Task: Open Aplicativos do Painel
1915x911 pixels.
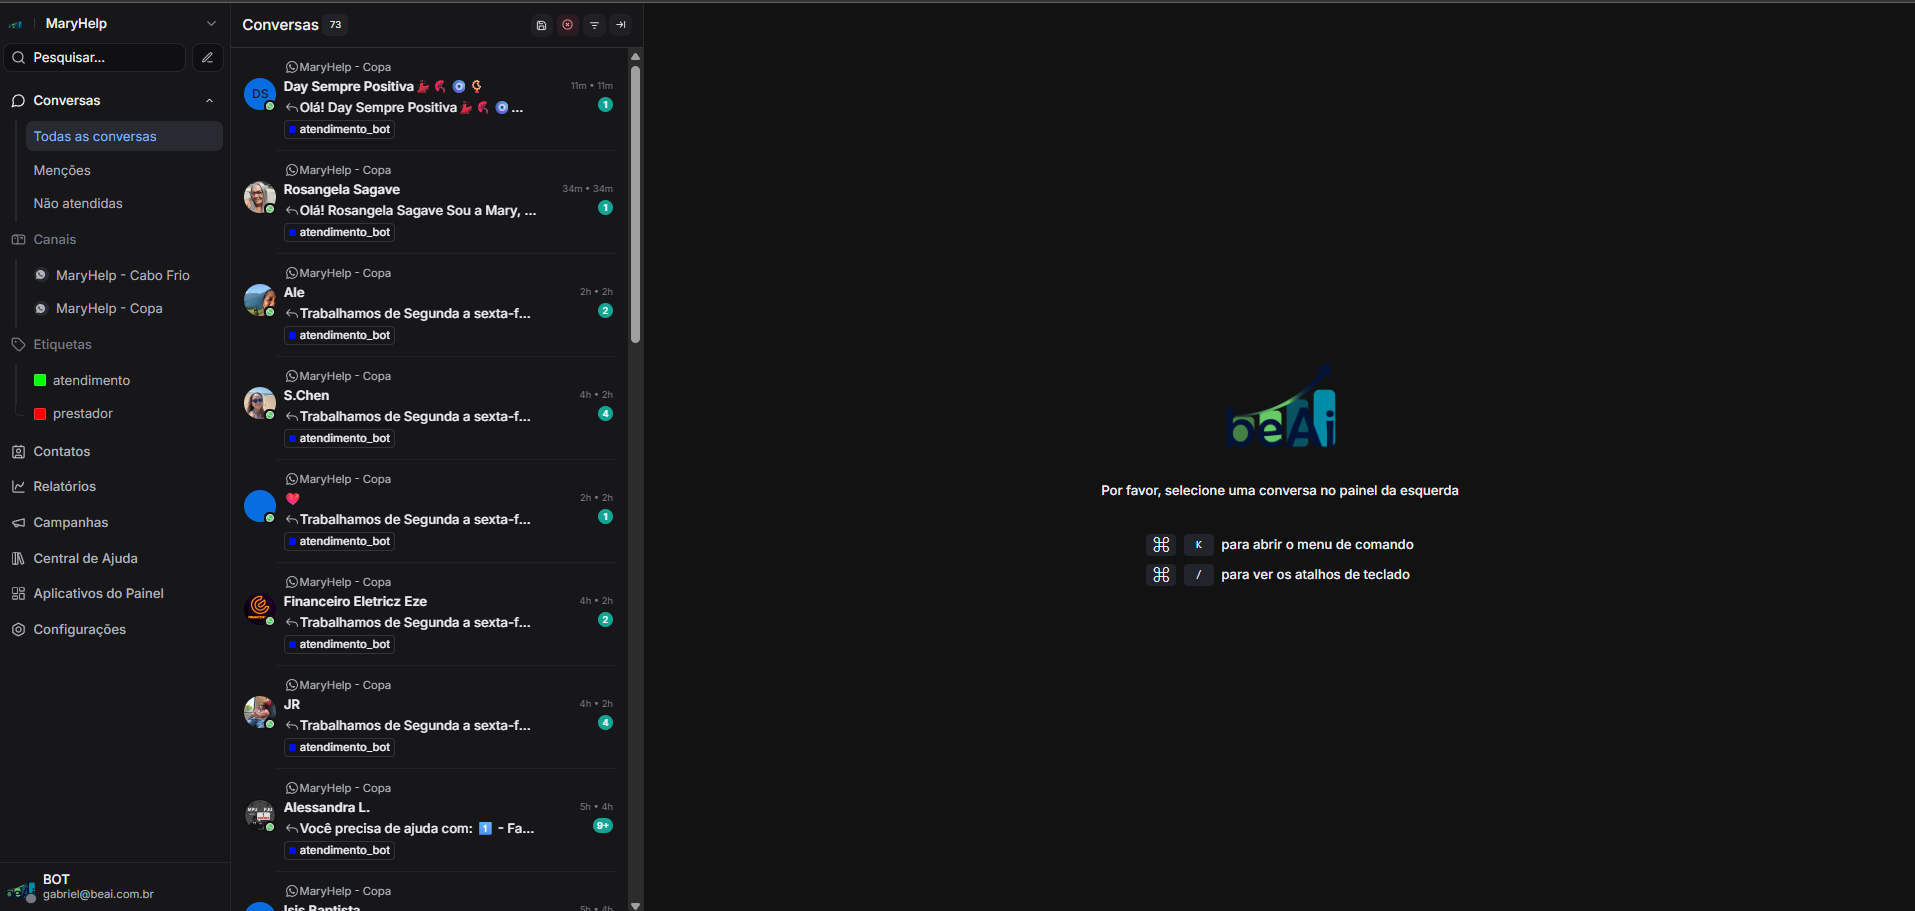Action: 98,594
